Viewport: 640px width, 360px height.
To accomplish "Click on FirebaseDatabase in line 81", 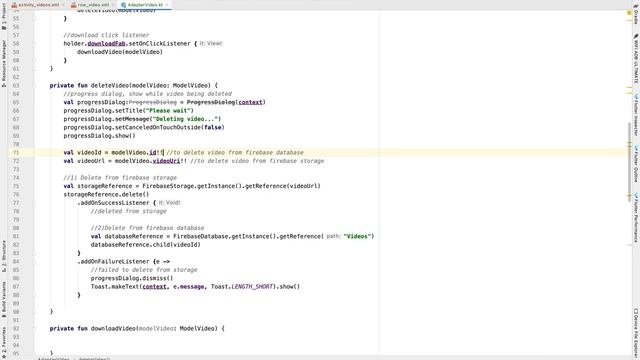I will coord(200,236).
